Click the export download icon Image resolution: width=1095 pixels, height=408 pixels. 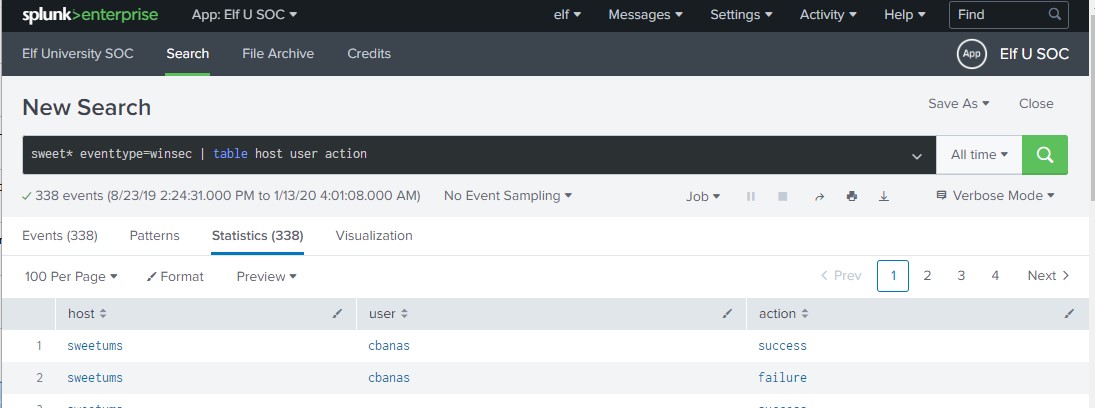pyautogui.click(x=884, y=196)
